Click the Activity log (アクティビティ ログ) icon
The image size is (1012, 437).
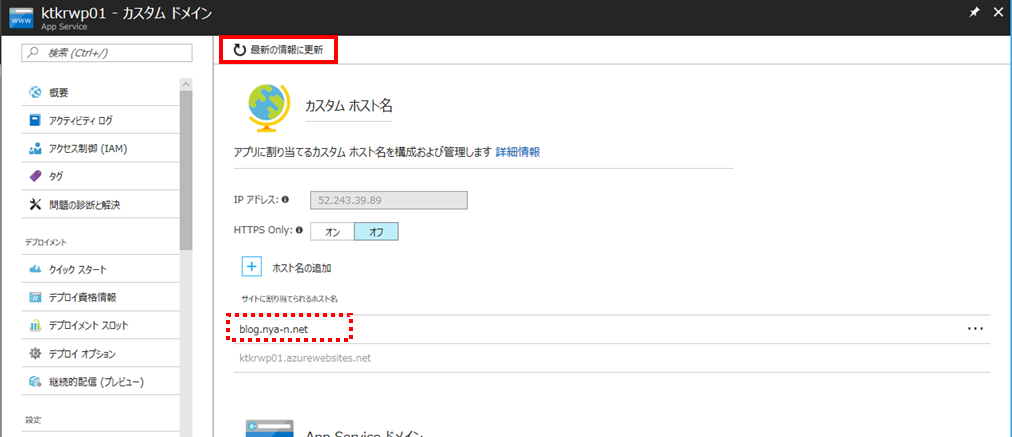[x=35, y=120]
